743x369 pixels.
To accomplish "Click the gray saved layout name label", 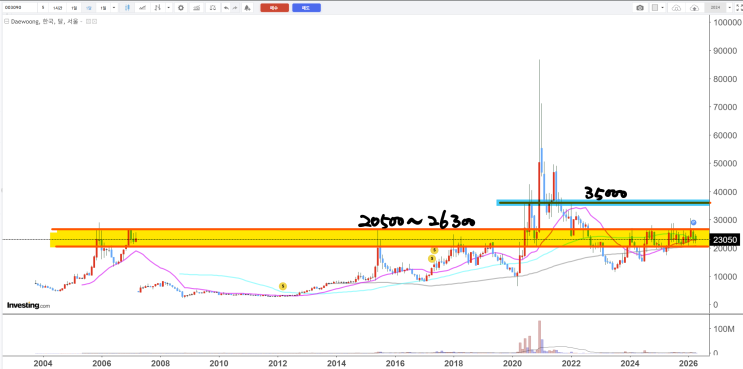I will 715,8.
